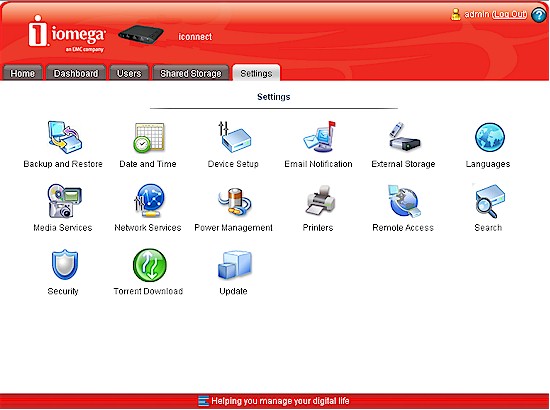Click the Languages label
550x410 pixels.
pyautogui.click(x=488, y=164)
